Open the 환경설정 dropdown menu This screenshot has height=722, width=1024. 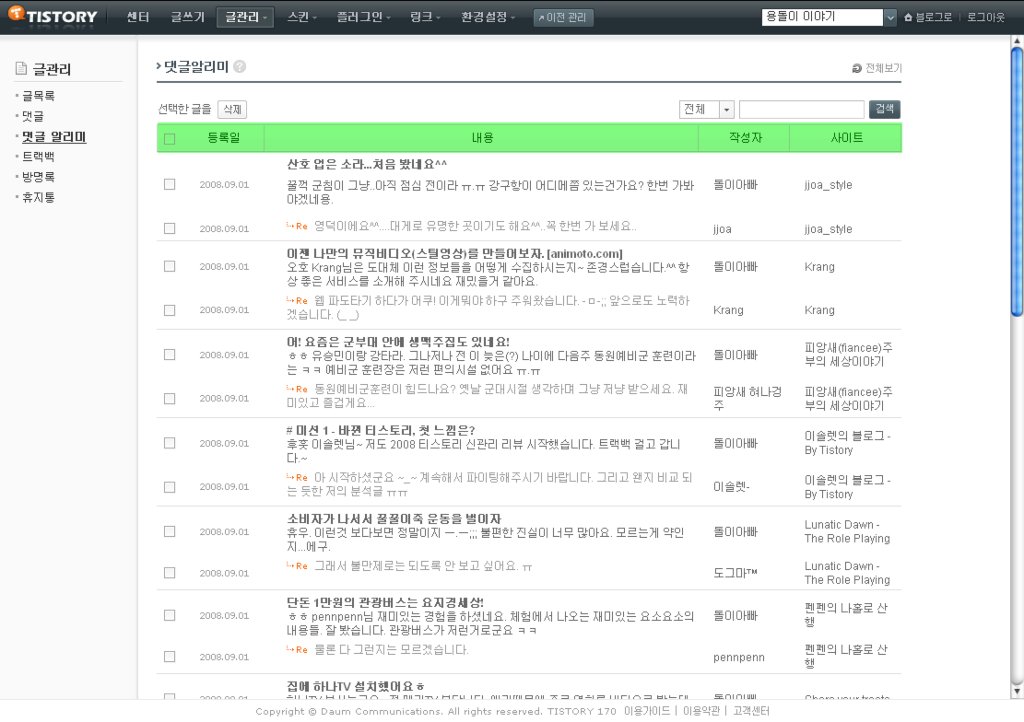click(x=487, y=17)
